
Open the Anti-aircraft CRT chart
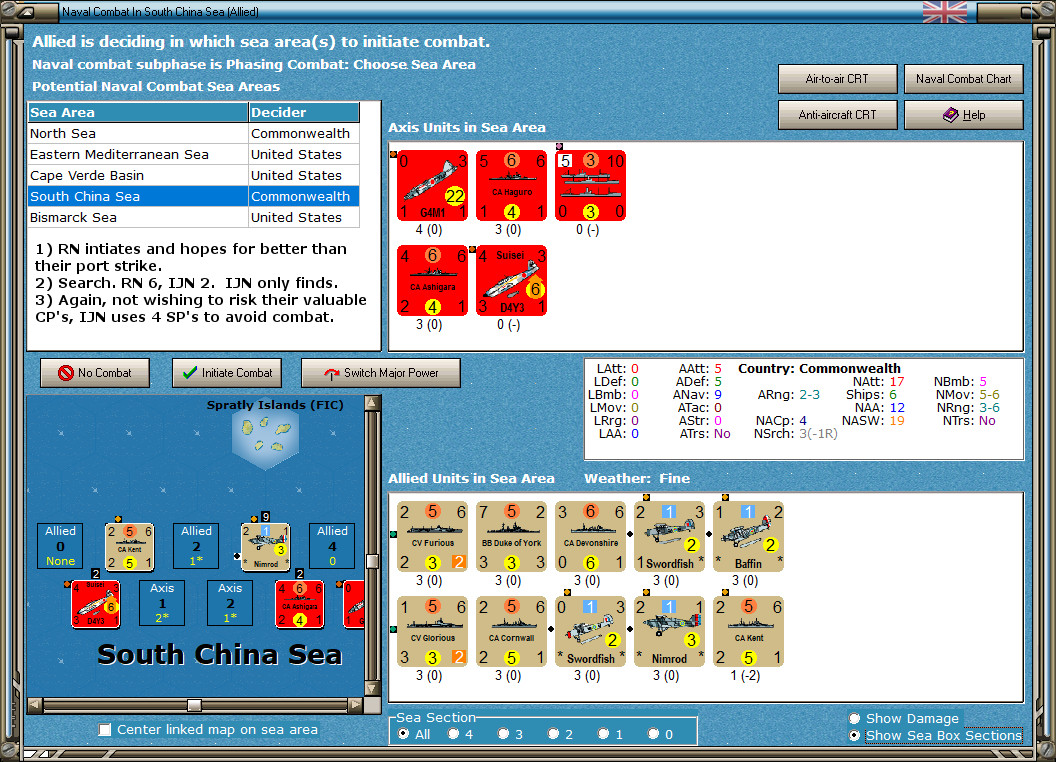pos(837,115)
